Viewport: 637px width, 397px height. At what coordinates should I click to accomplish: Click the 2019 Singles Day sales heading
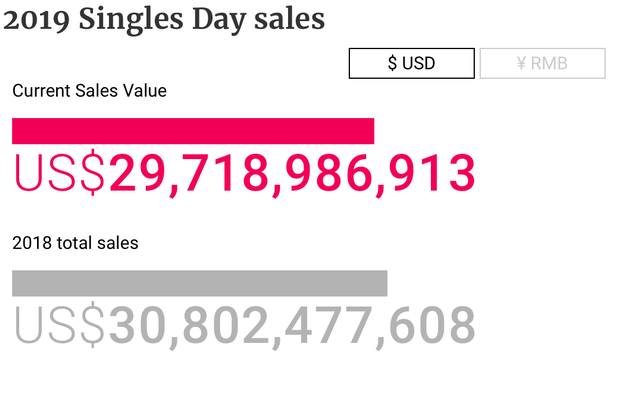pos(164,19)
